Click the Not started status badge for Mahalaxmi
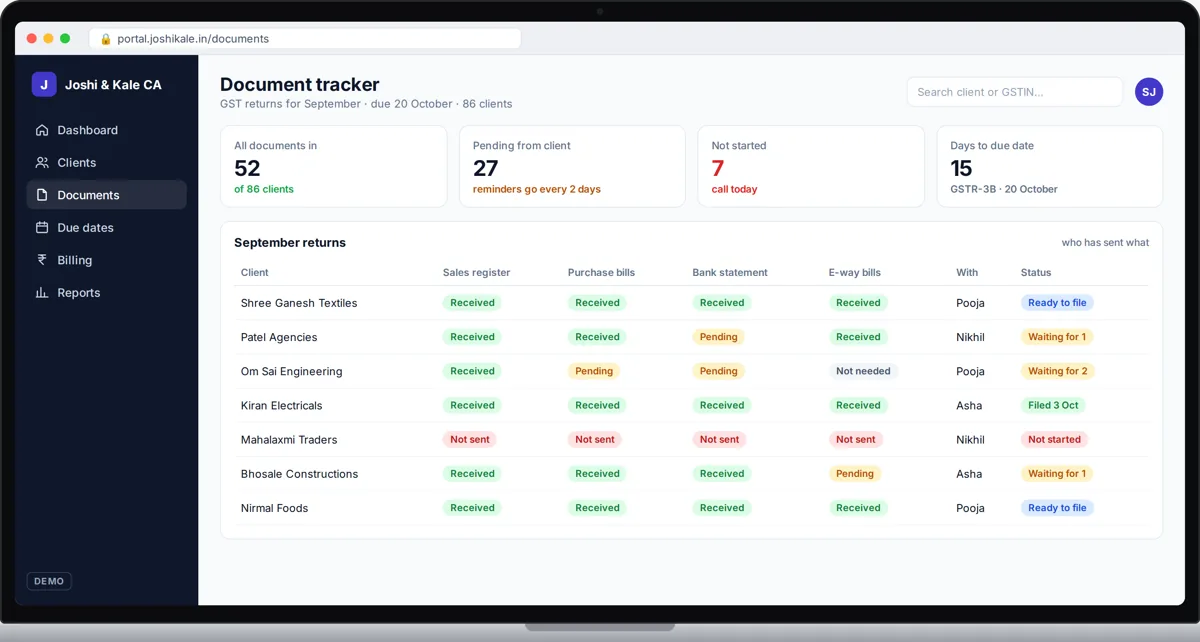 pyautogui.click(x=1054, y=440)
